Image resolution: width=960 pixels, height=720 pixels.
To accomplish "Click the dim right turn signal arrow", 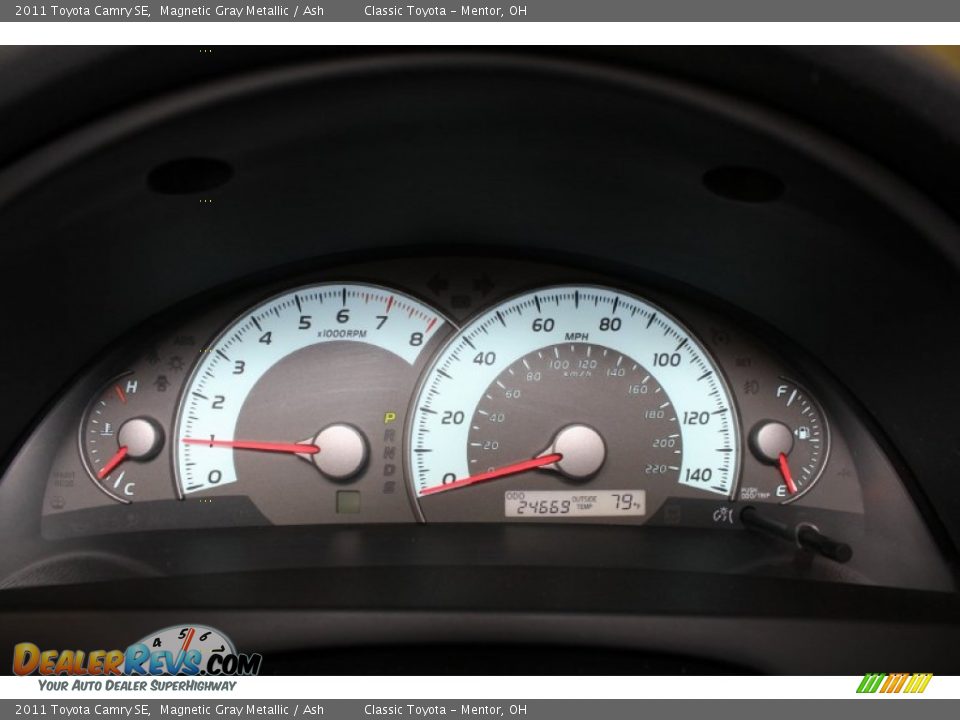I will point(484,285).
